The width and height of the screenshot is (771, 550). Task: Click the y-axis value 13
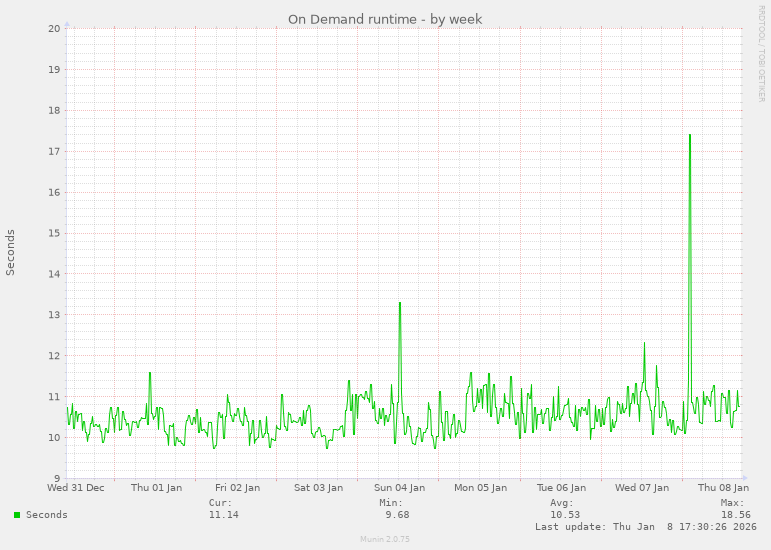click(x=54, y=315)
